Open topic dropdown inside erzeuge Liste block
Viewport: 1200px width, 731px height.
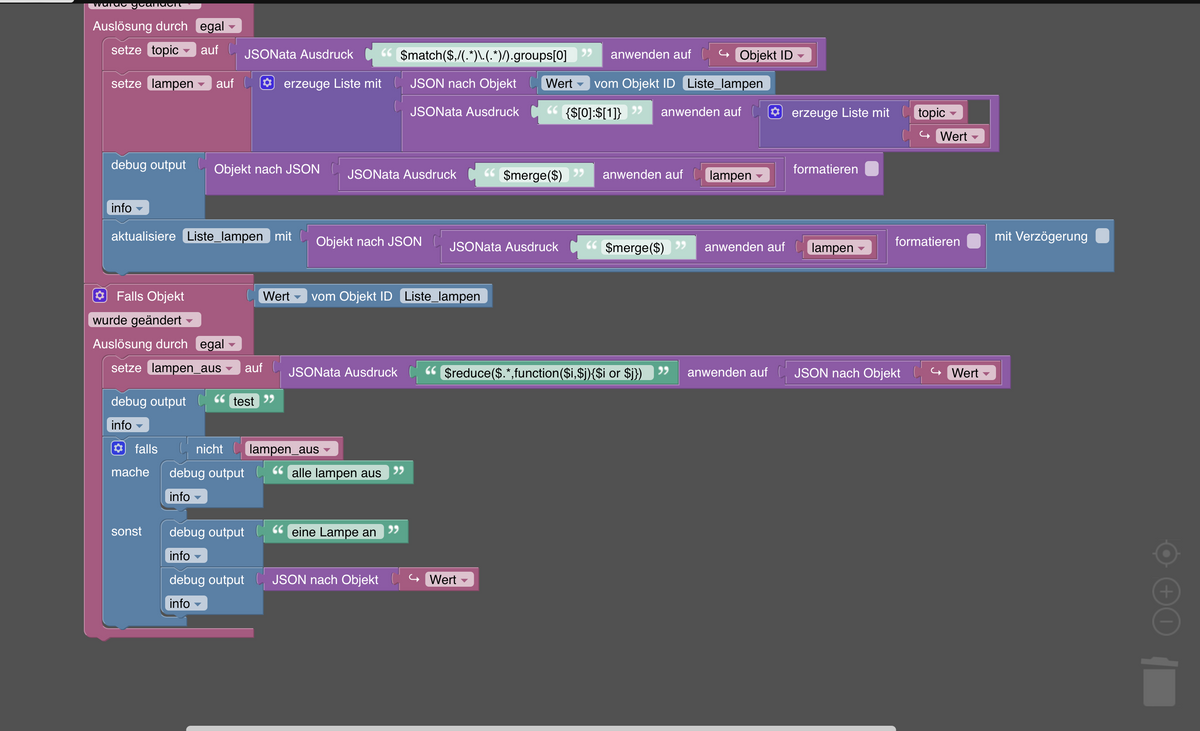click(938, 113)
